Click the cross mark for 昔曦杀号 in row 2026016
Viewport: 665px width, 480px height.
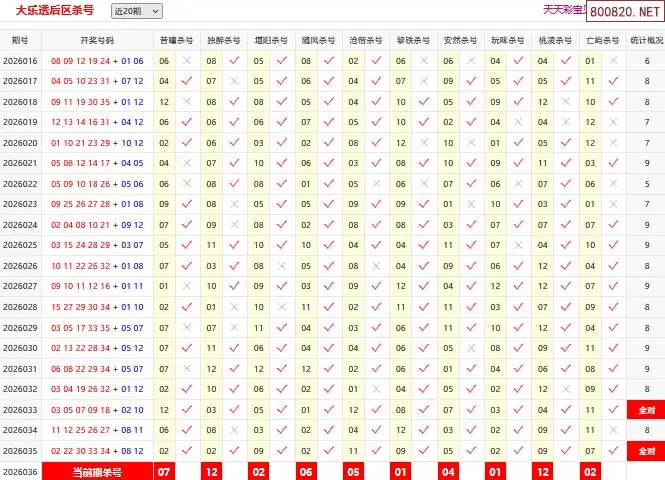pos(187,61)
